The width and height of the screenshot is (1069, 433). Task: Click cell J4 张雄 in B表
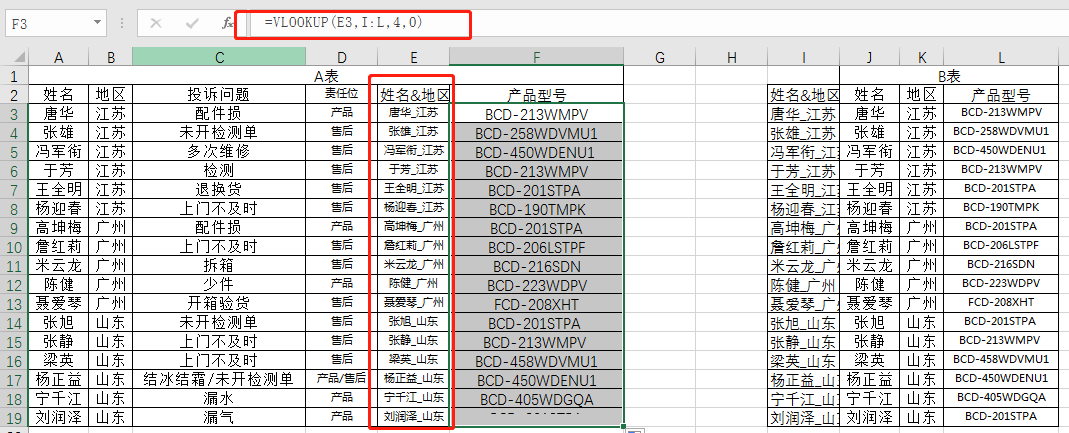click(x=869, y=132)
